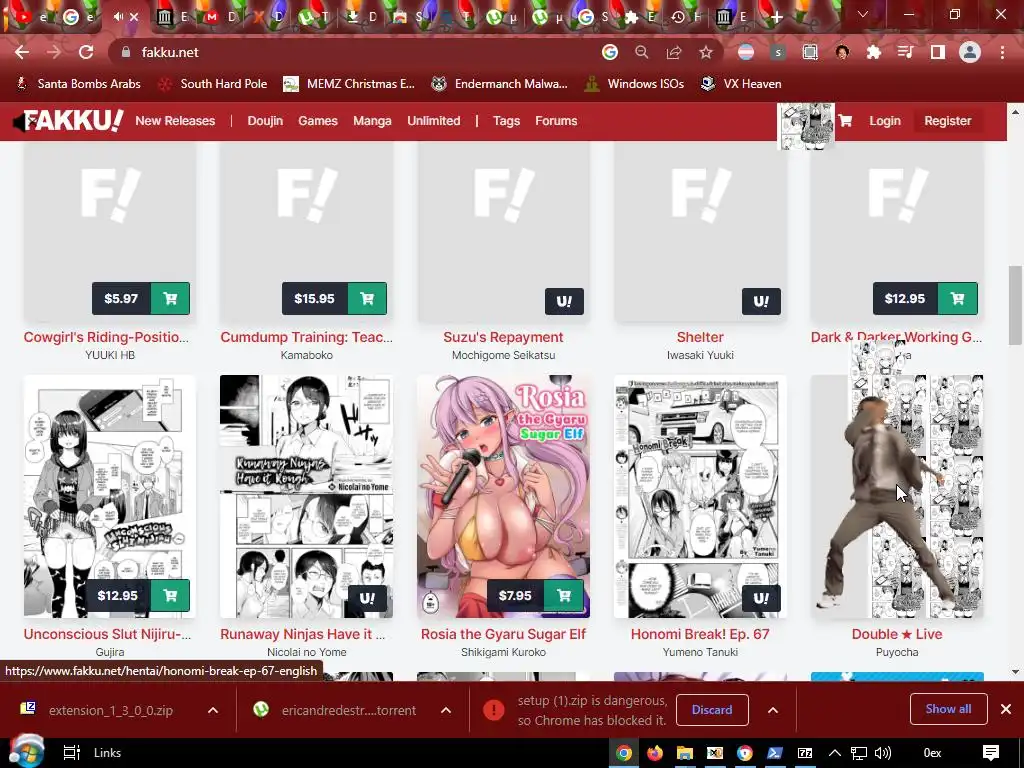1024x768 pixels.
Task: Open the Honomi Break! cover thumbnail
Action: pos(700,496)
